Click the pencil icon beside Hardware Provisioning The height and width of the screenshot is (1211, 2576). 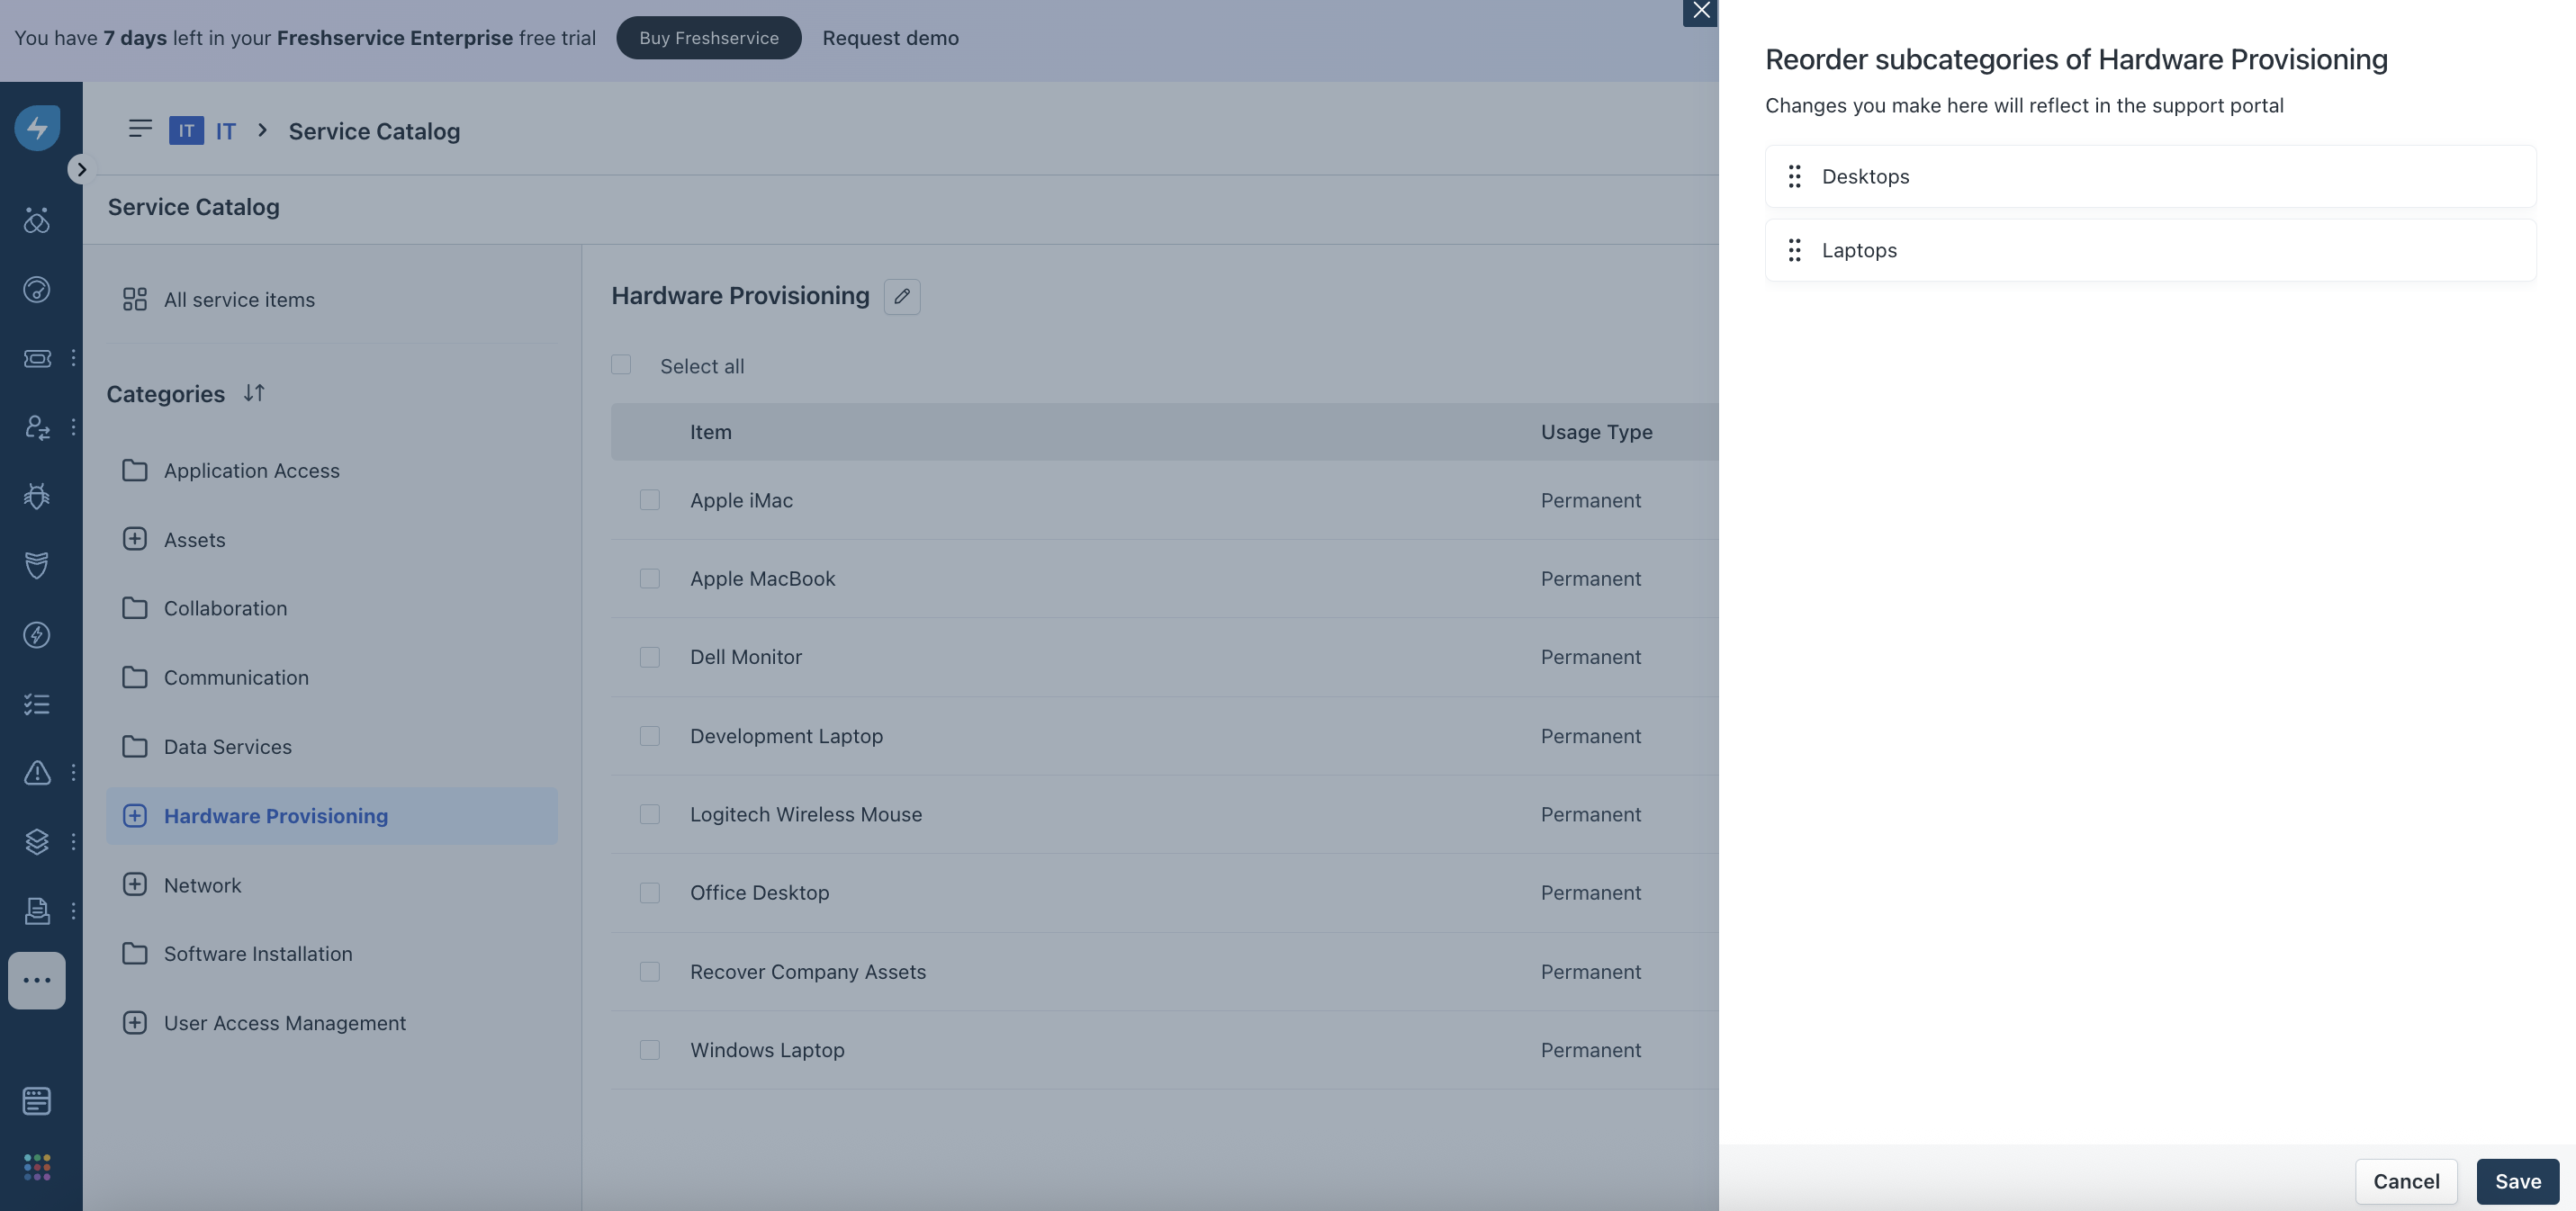click(901, 296)
